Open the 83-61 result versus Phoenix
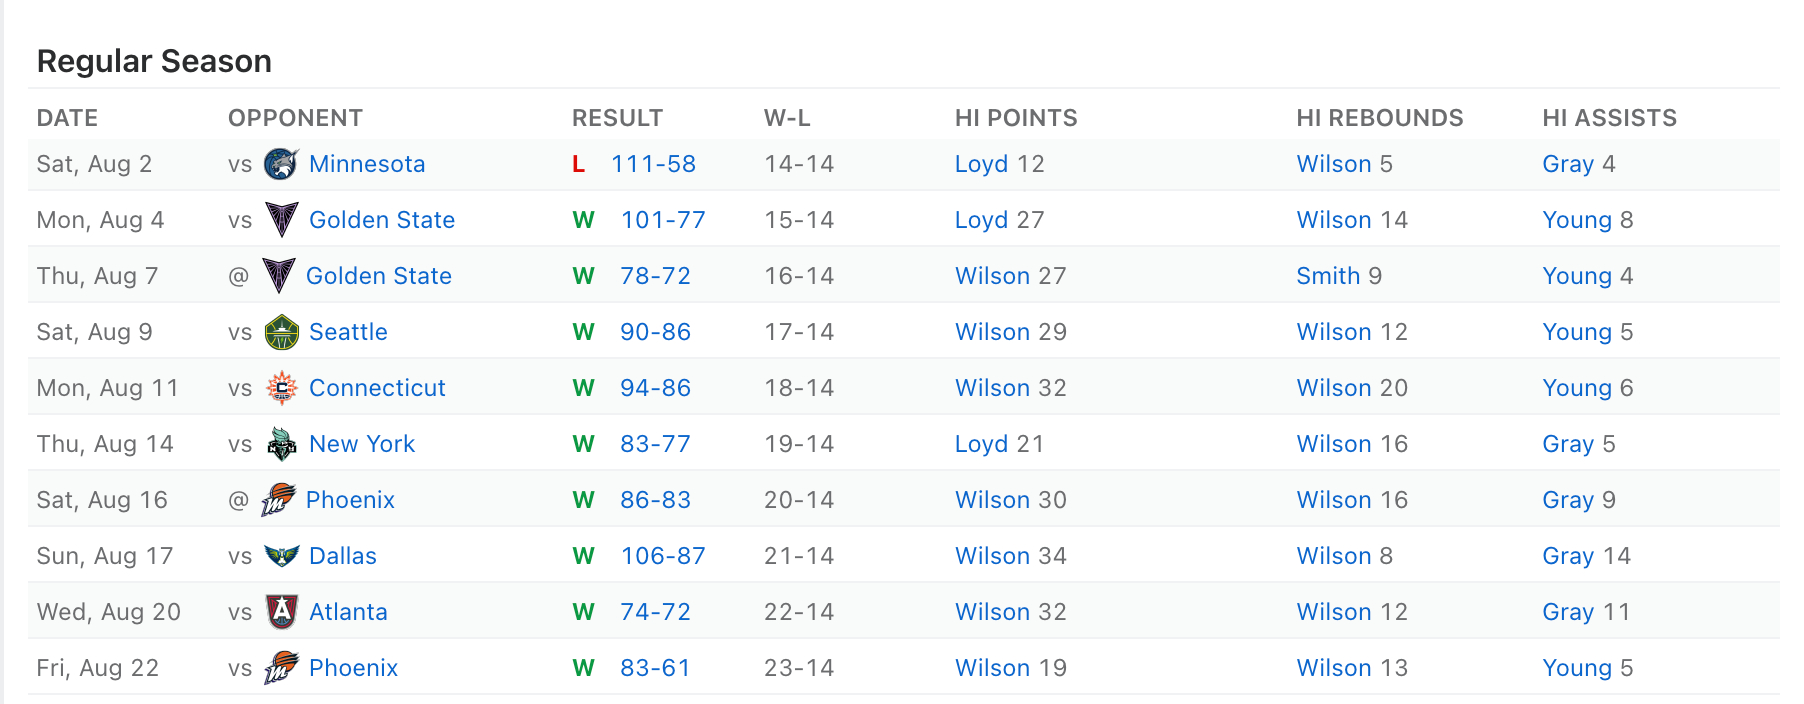This screenshot has height=704, width=1804. [655, 668]
